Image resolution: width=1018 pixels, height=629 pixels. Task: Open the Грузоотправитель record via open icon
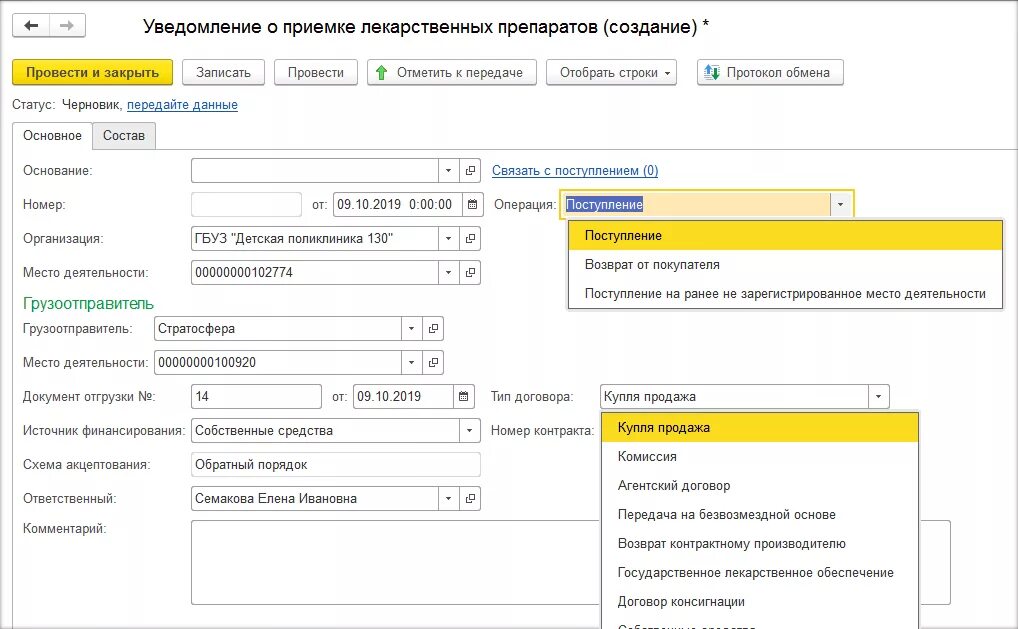point(434,329)
